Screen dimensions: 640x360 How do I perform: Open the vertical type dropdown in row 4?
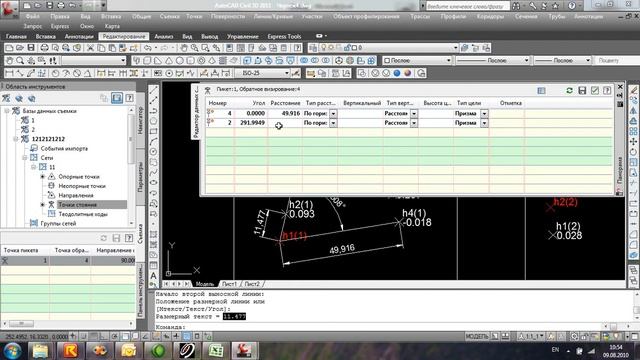[x=414, y=113]
